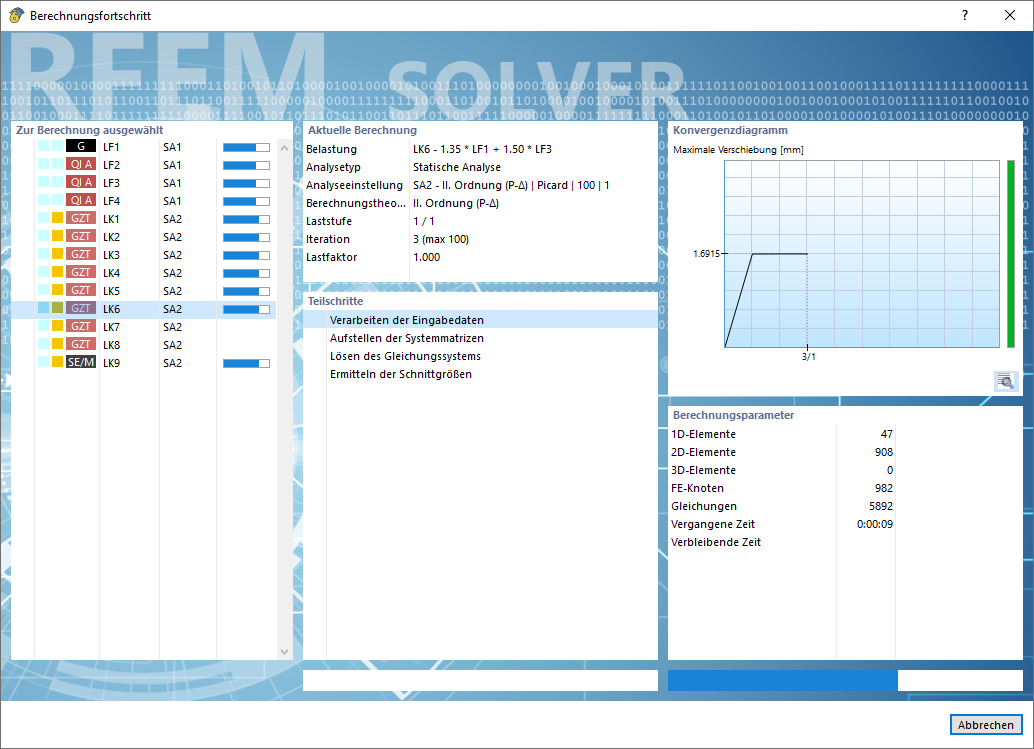Click the yellow color swatch of LK1
The height and width of the screenshot is (749, 1034).
pos(57,218)
